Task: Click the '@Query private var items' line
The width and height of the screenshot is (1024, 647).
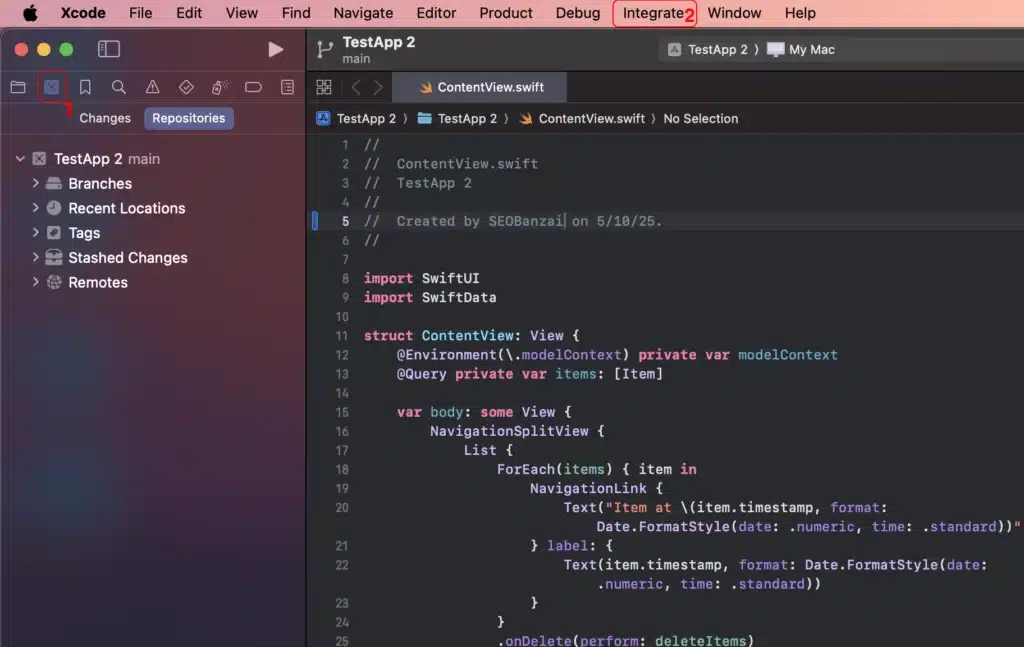Action: (x=530, y=374)
